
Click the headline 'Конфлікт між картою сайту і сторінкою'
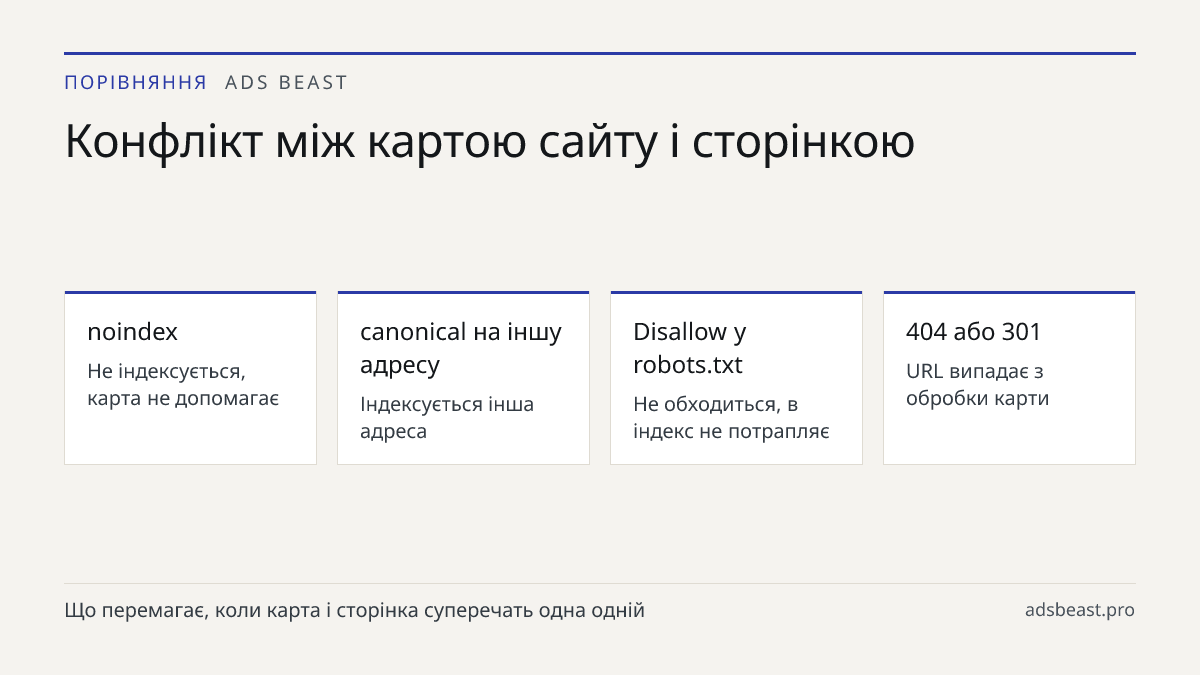(x=489, y=142)
